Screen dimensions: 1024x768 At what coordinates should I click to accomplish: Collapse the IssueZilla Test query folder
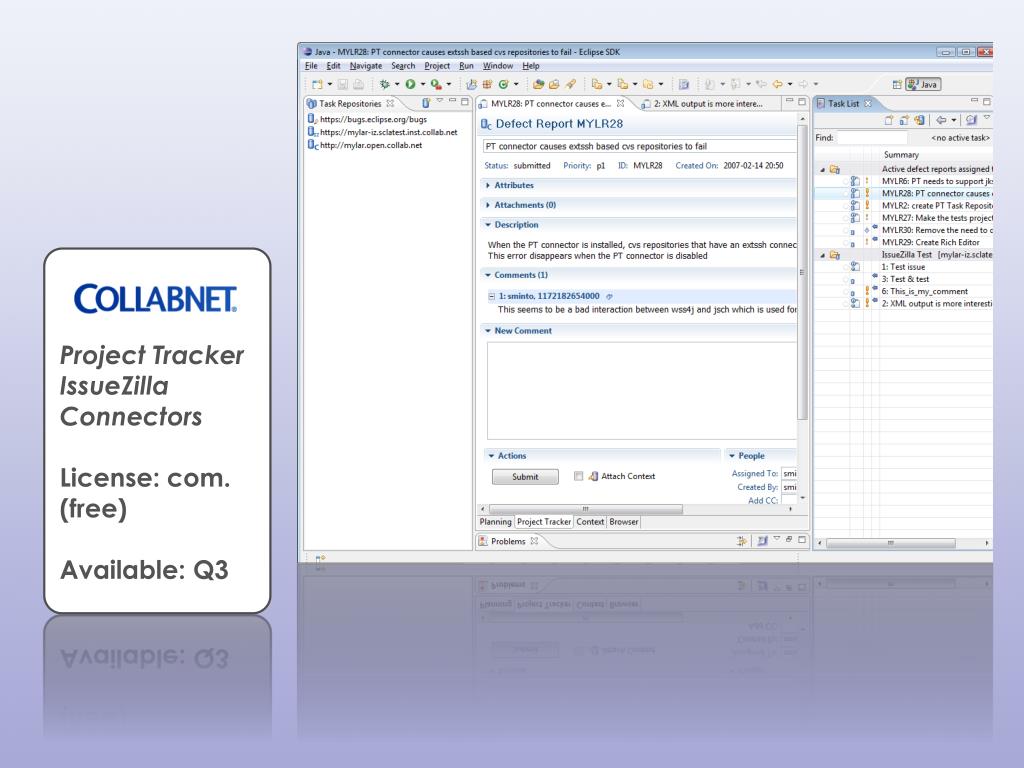coord(823,255)
